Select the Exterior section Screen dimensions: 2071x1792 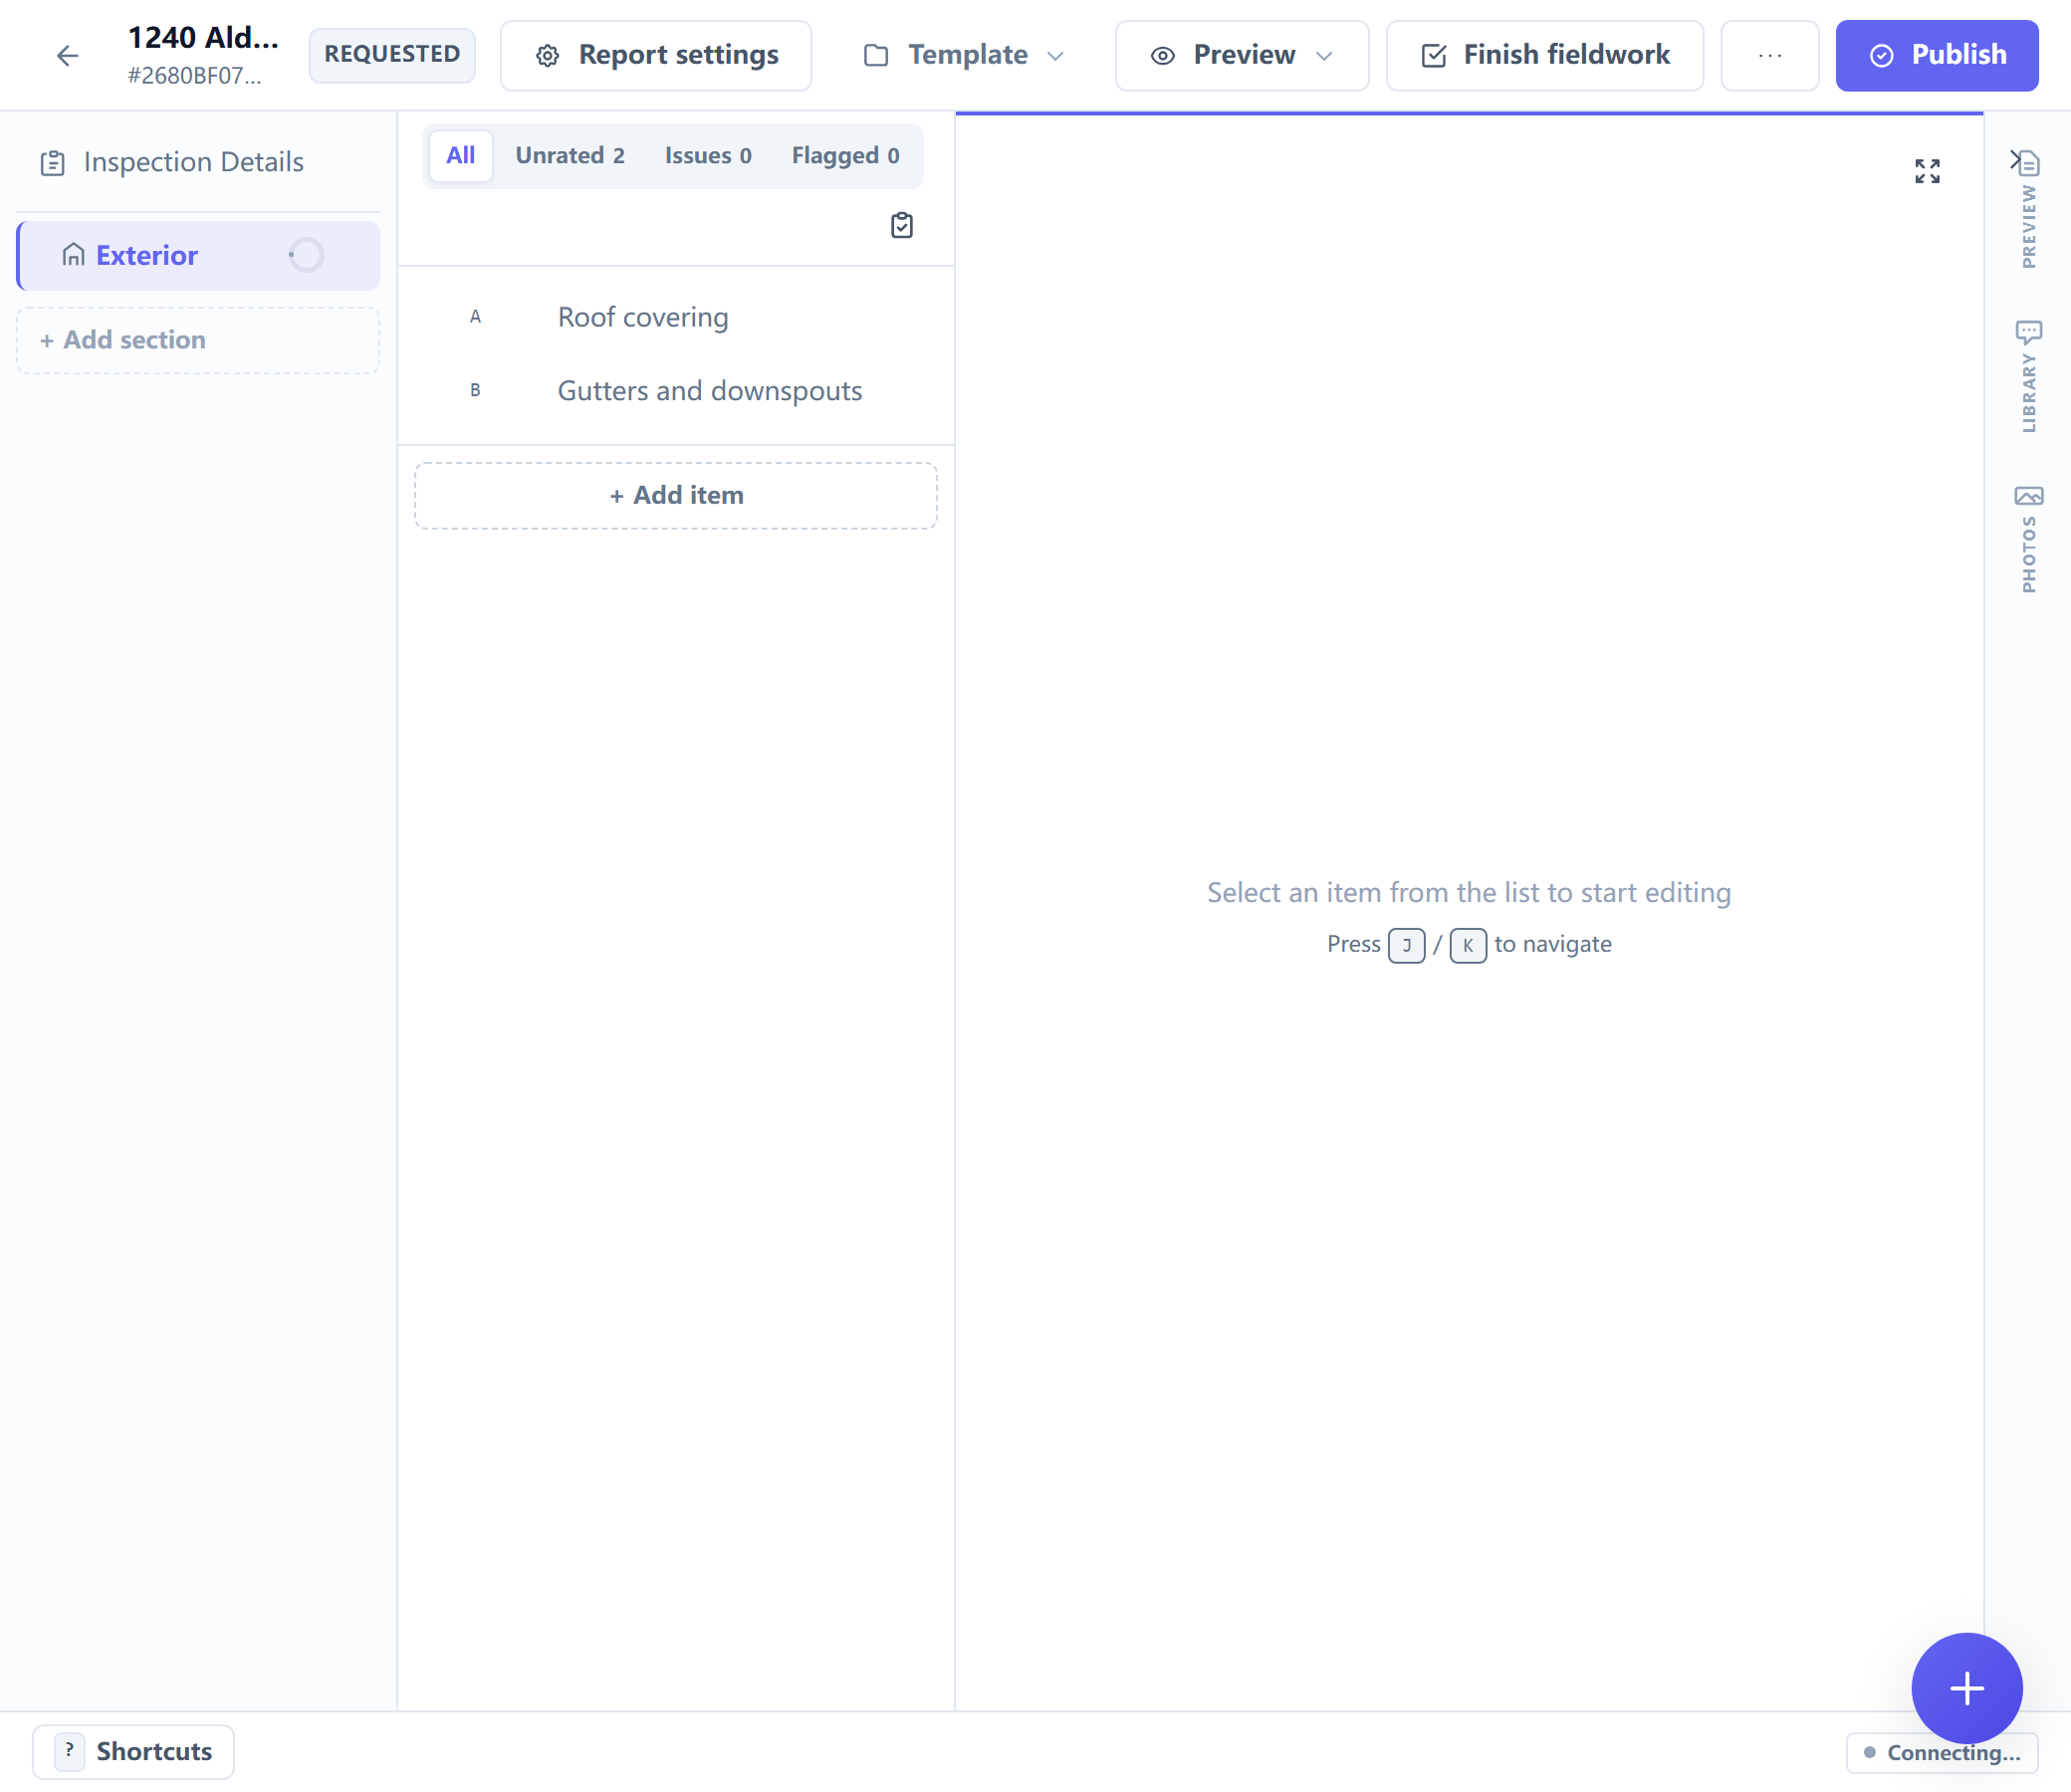198,256
